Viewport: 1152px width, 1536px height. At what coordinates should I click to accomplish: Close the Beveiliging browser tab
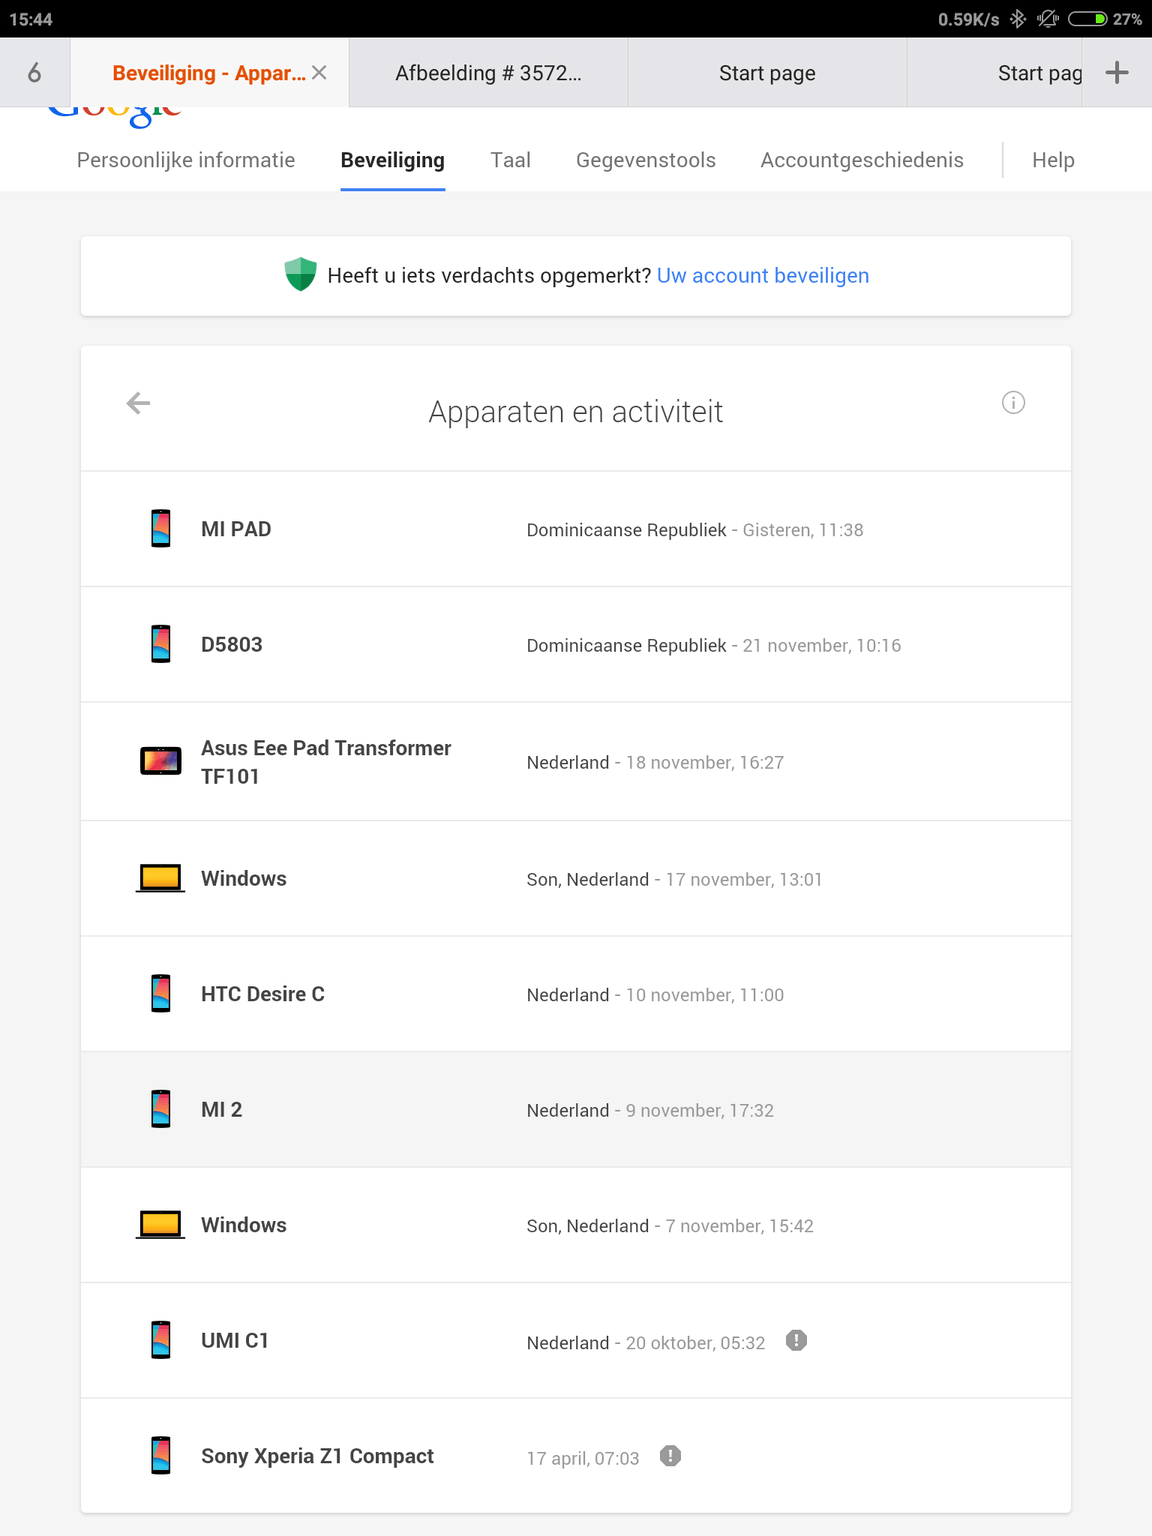319,72
